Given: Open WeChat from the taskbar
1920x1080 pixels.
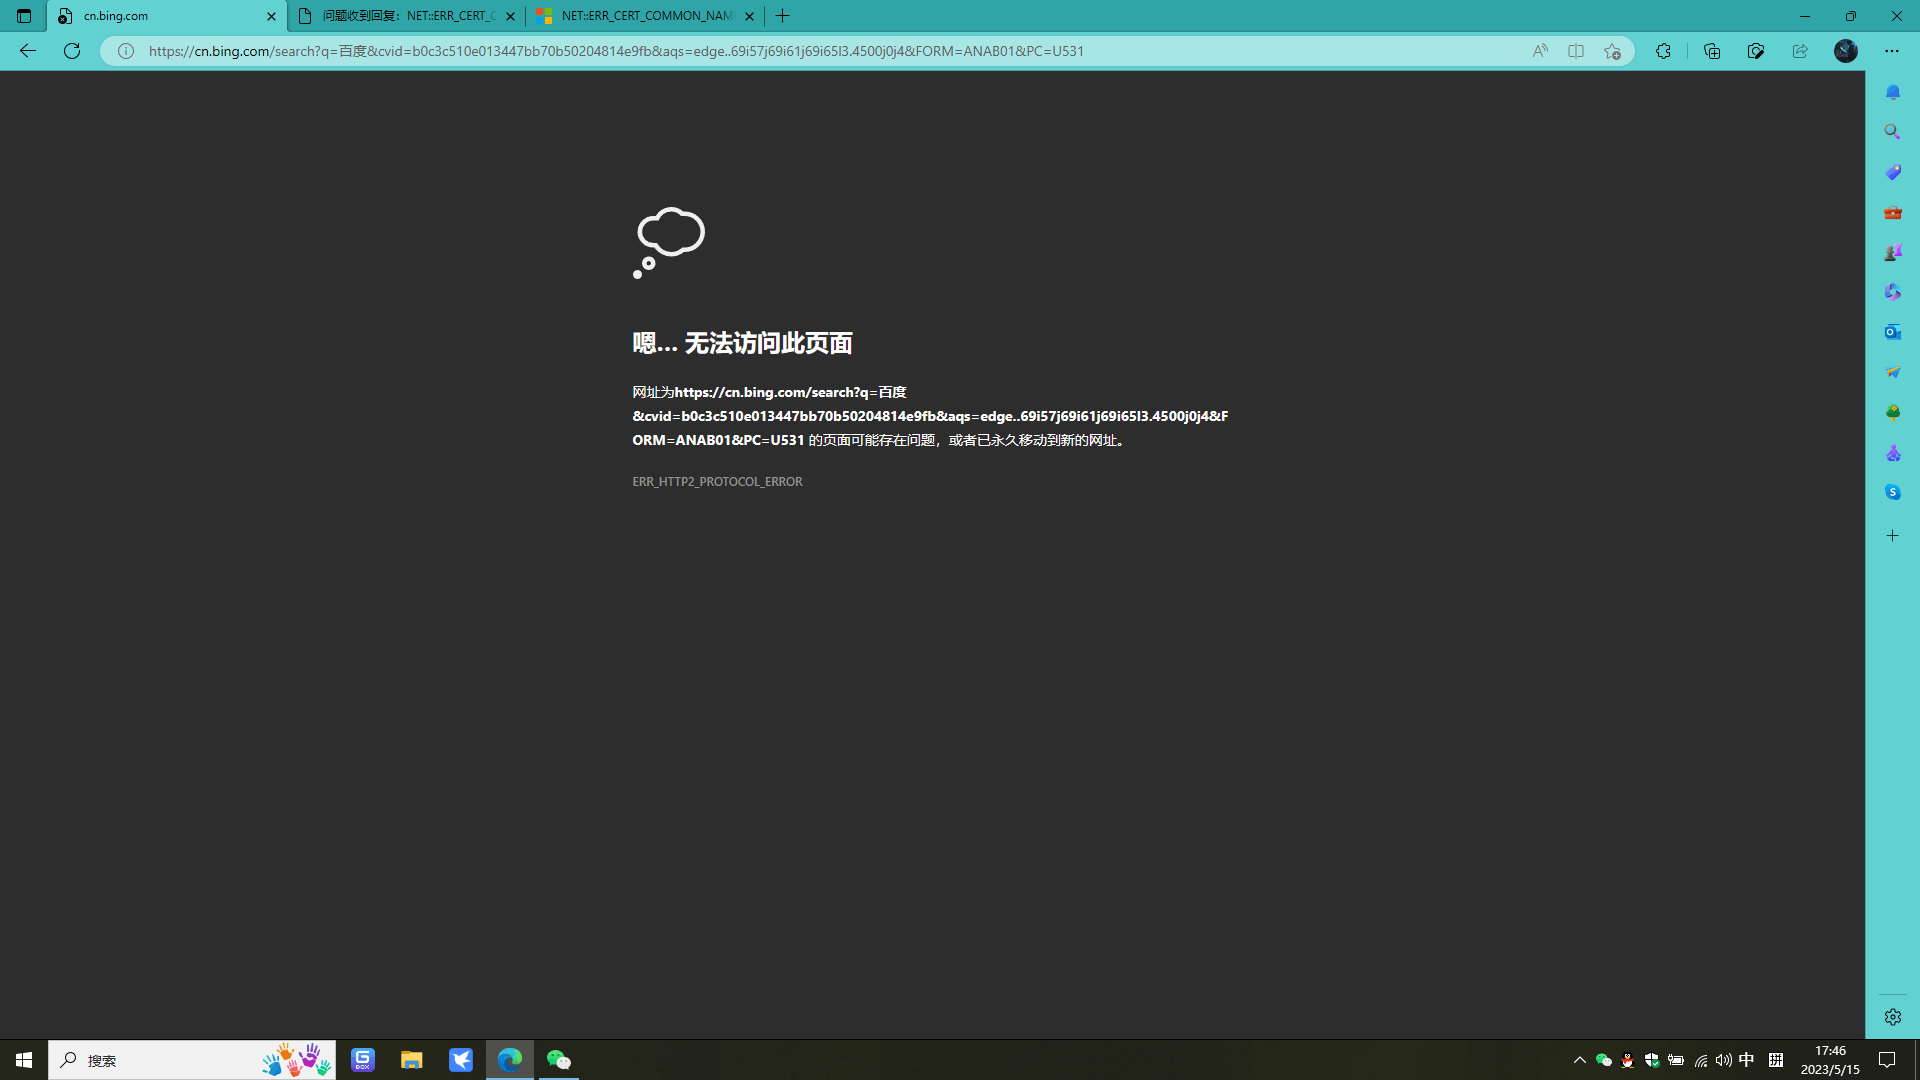Looking at the screenshot, I should point(558,1060).
